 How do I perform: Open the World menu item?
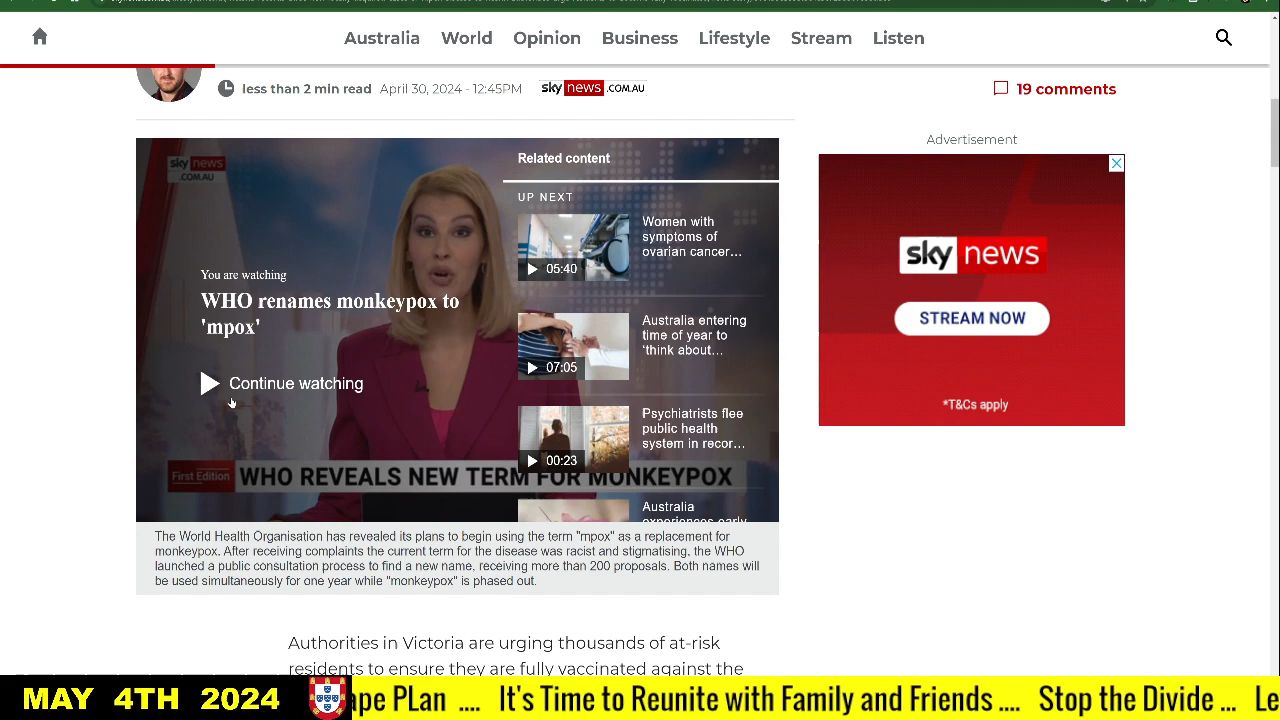click(466, 38)
